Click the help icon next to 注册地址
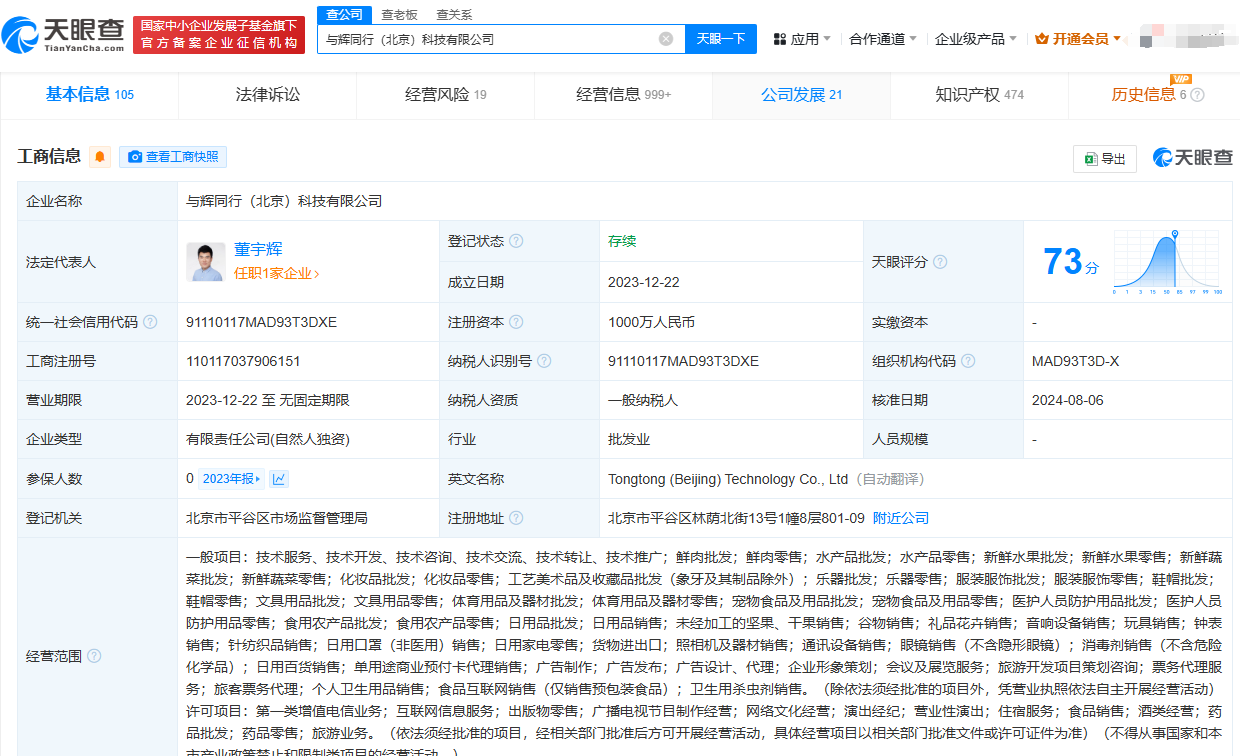The height and width of the screenshot is (756, 1240). [516, 518]
